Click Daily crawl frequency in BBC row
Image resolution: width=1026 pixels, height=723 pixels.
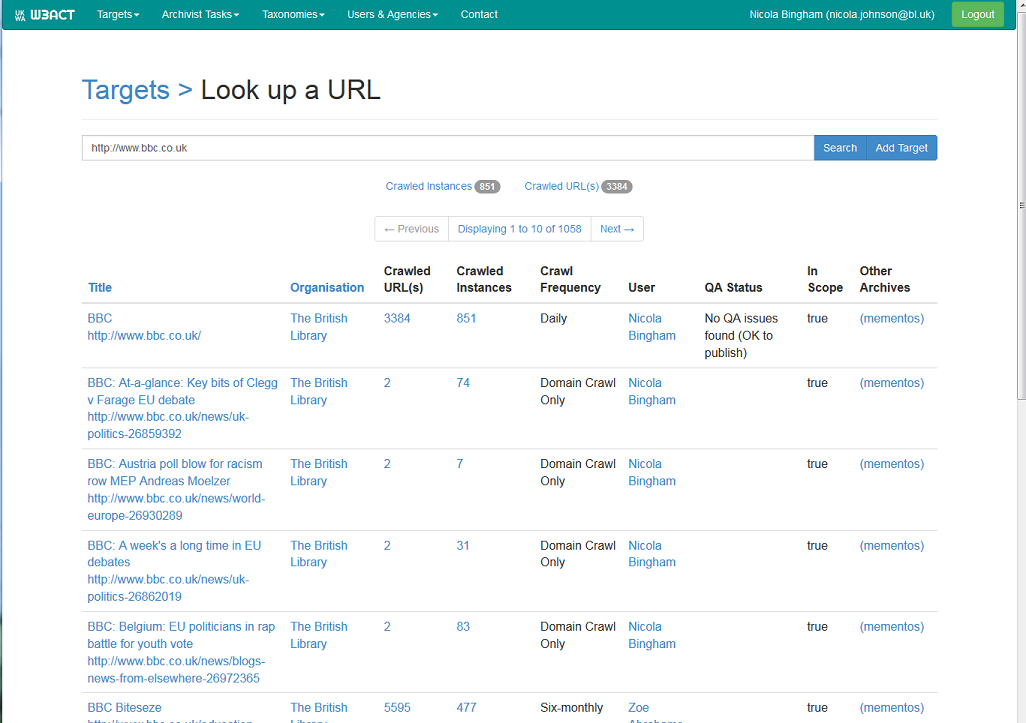554,319
